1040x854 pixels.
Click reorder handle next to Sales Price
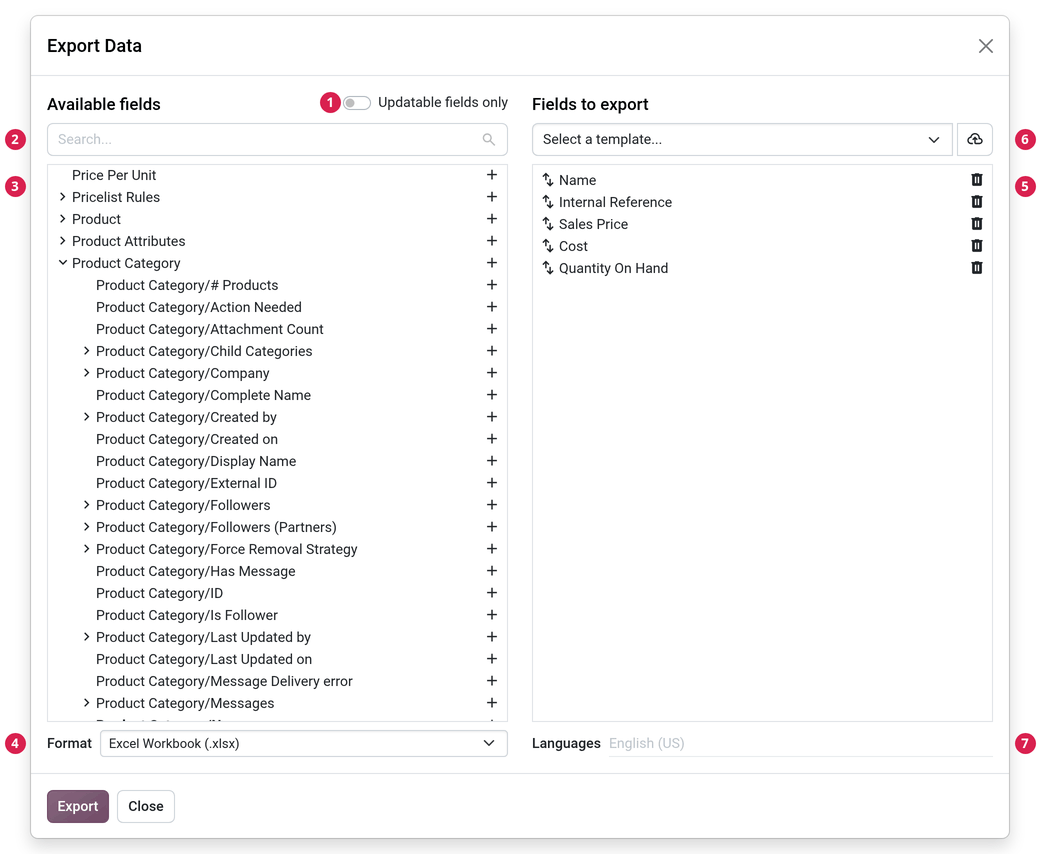548,224
